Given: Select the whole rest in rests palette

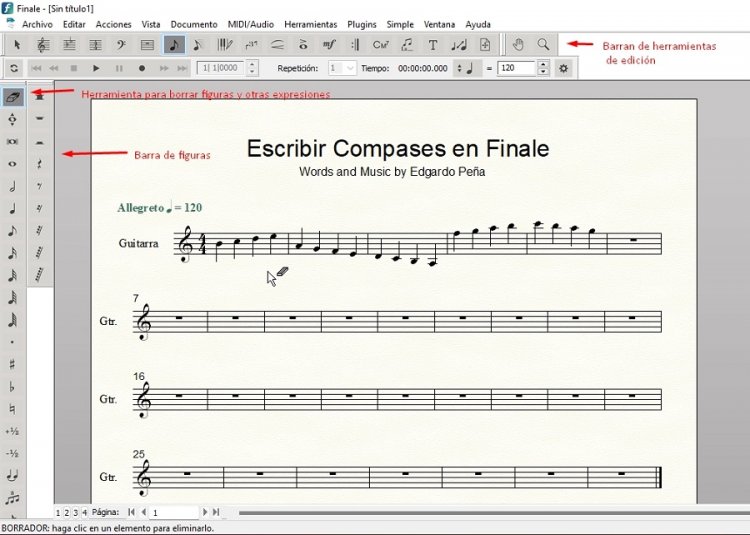Looking at the screenshot, I should pyautogui.click(x=40, y=119).
